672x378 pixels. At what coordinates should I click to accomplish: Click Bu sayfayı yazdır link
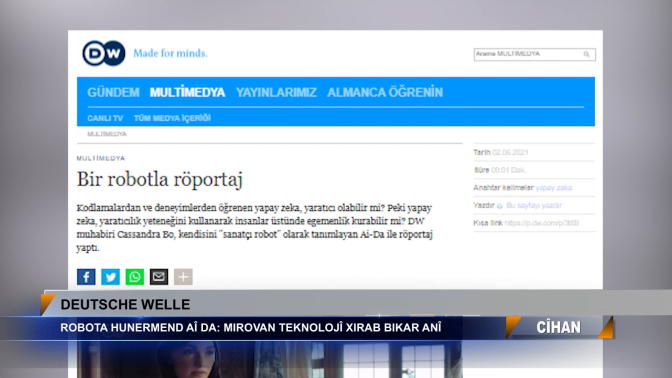coord(534,205)
